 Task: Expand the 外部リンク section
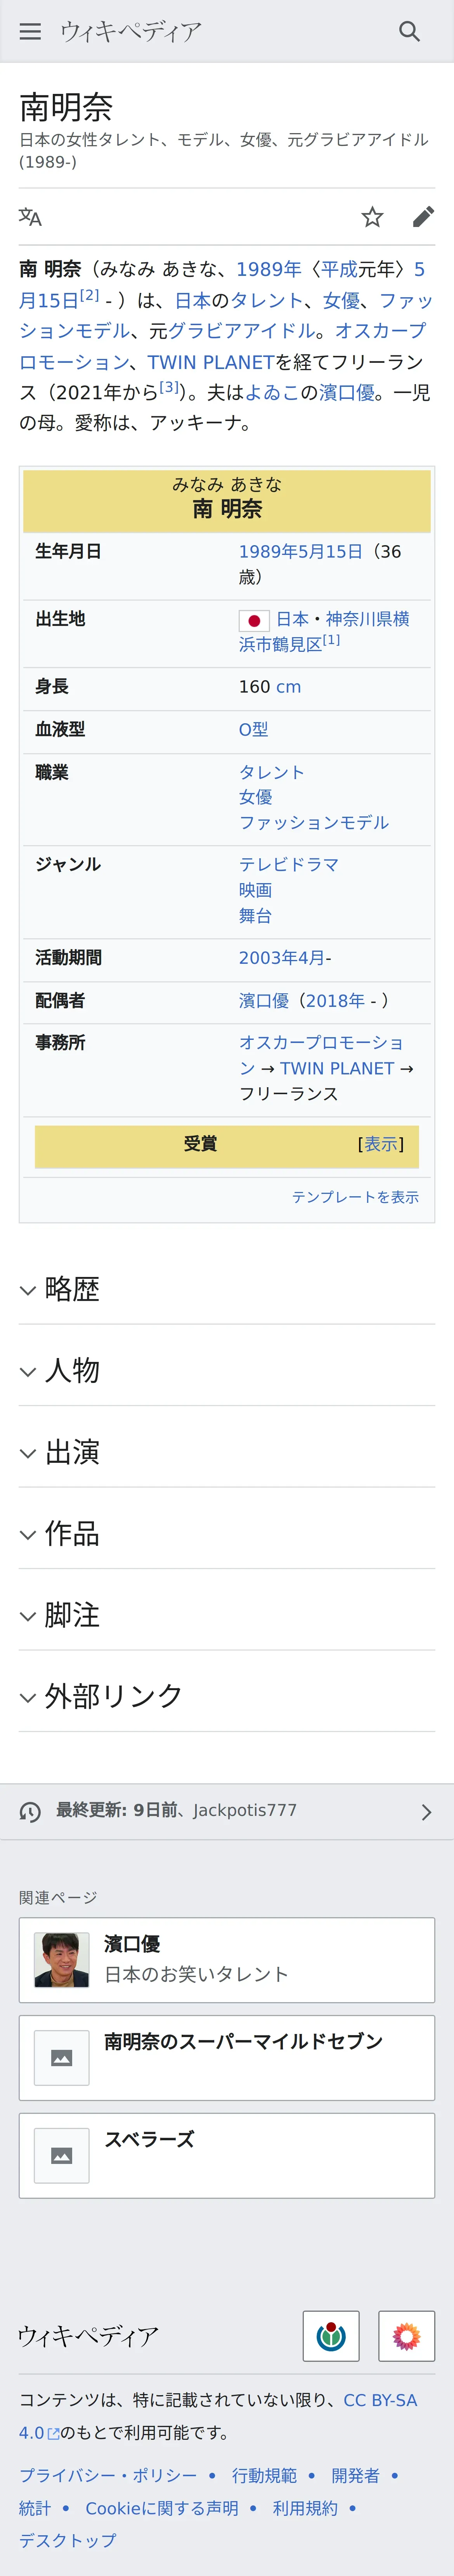point(113,1696)
